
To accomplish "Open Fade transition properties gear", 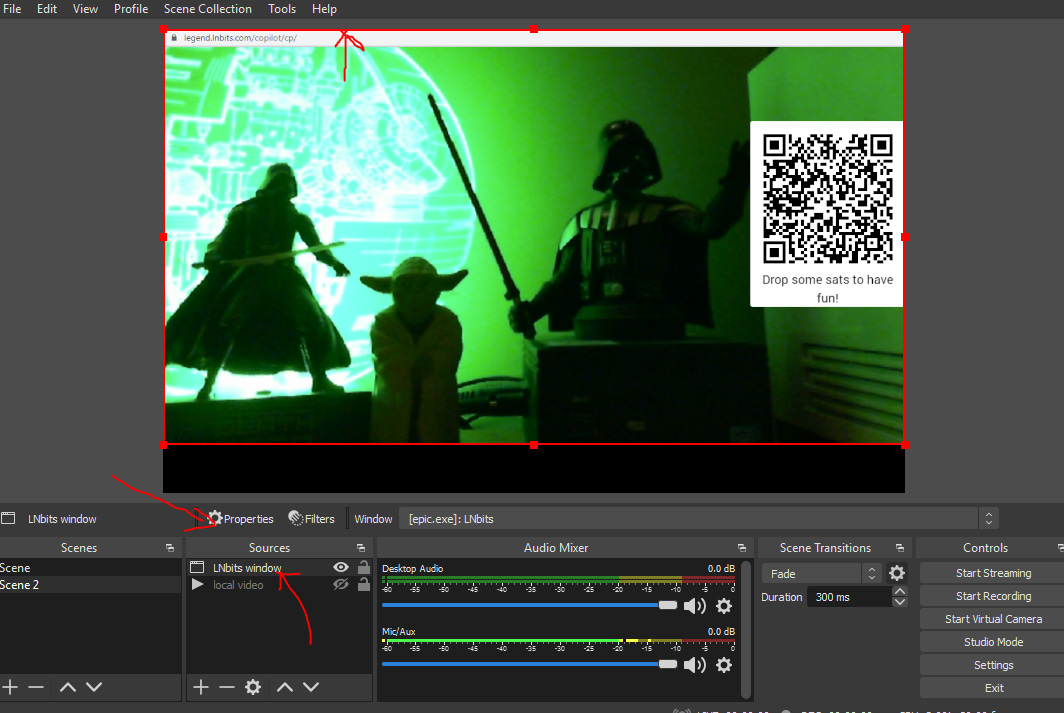I will point(897,573).
